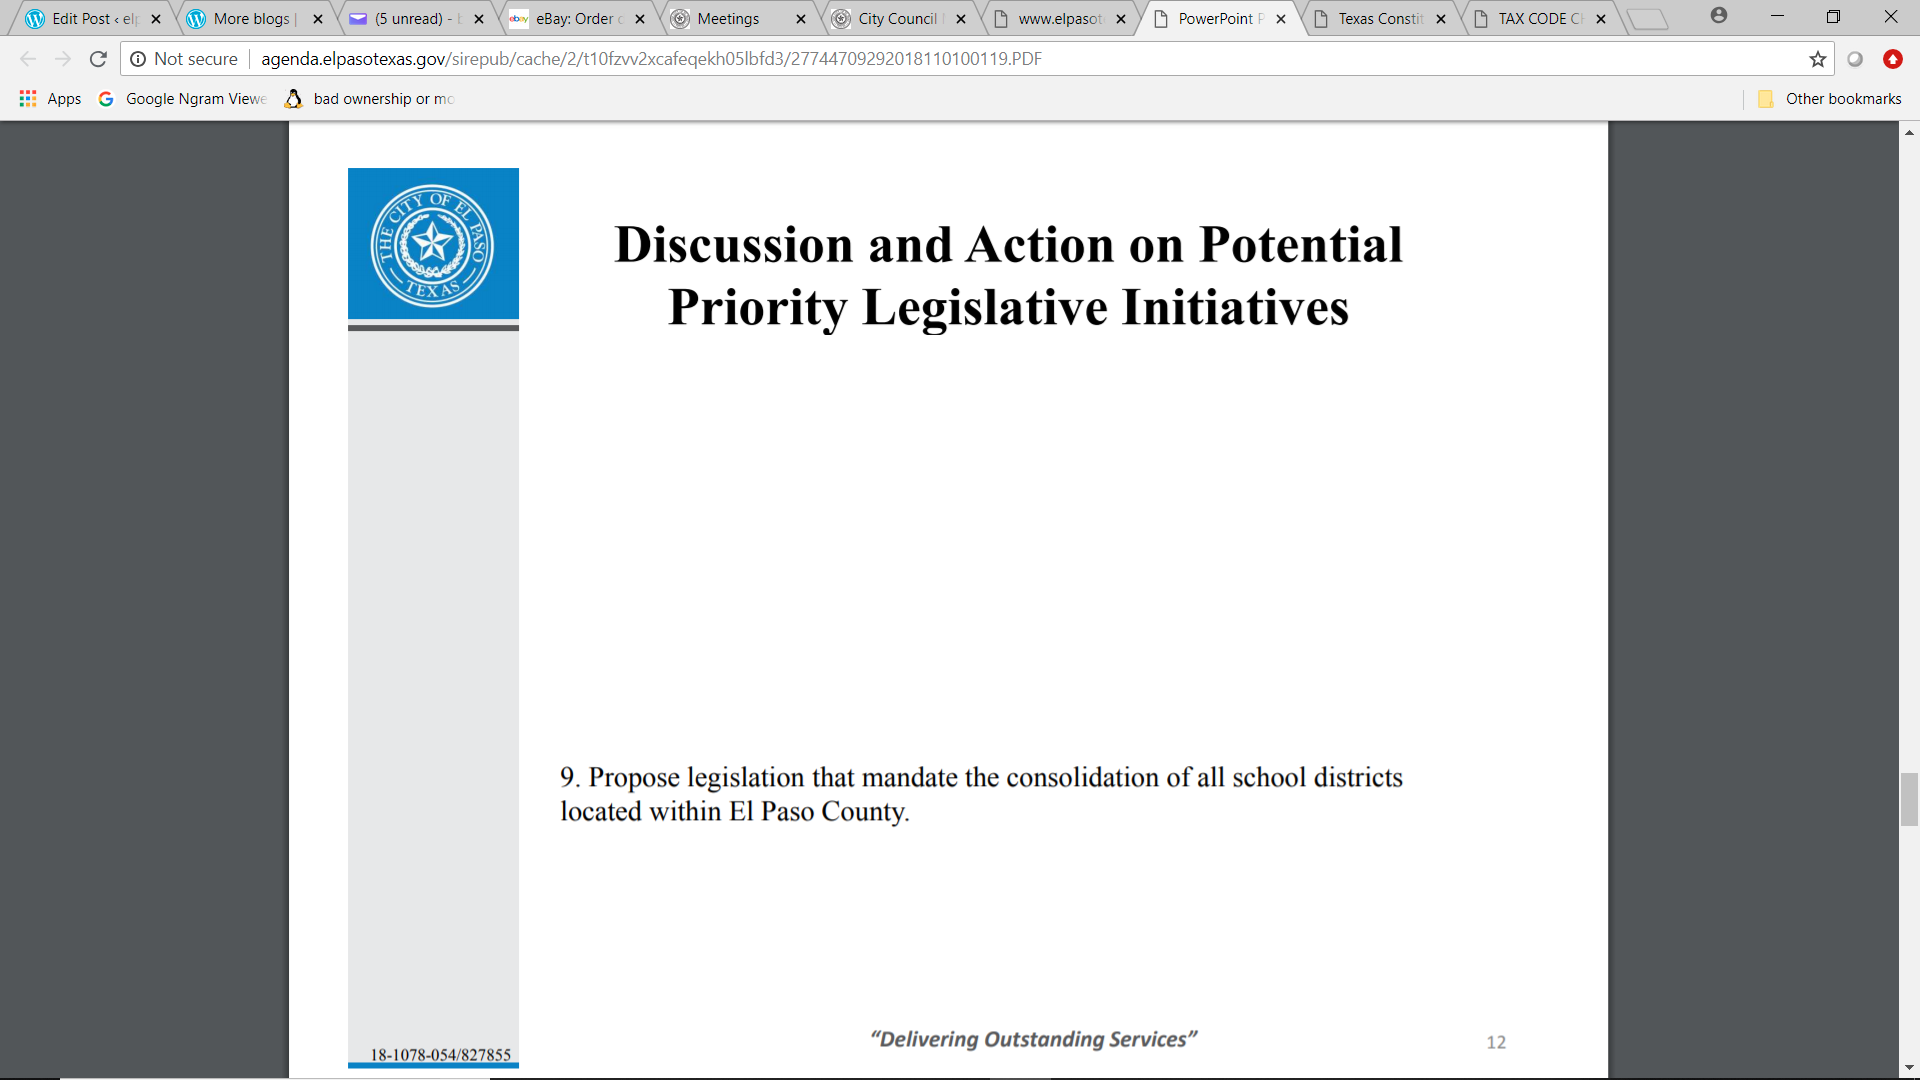Click the red extension icon in toolbar

(1892, 59)
